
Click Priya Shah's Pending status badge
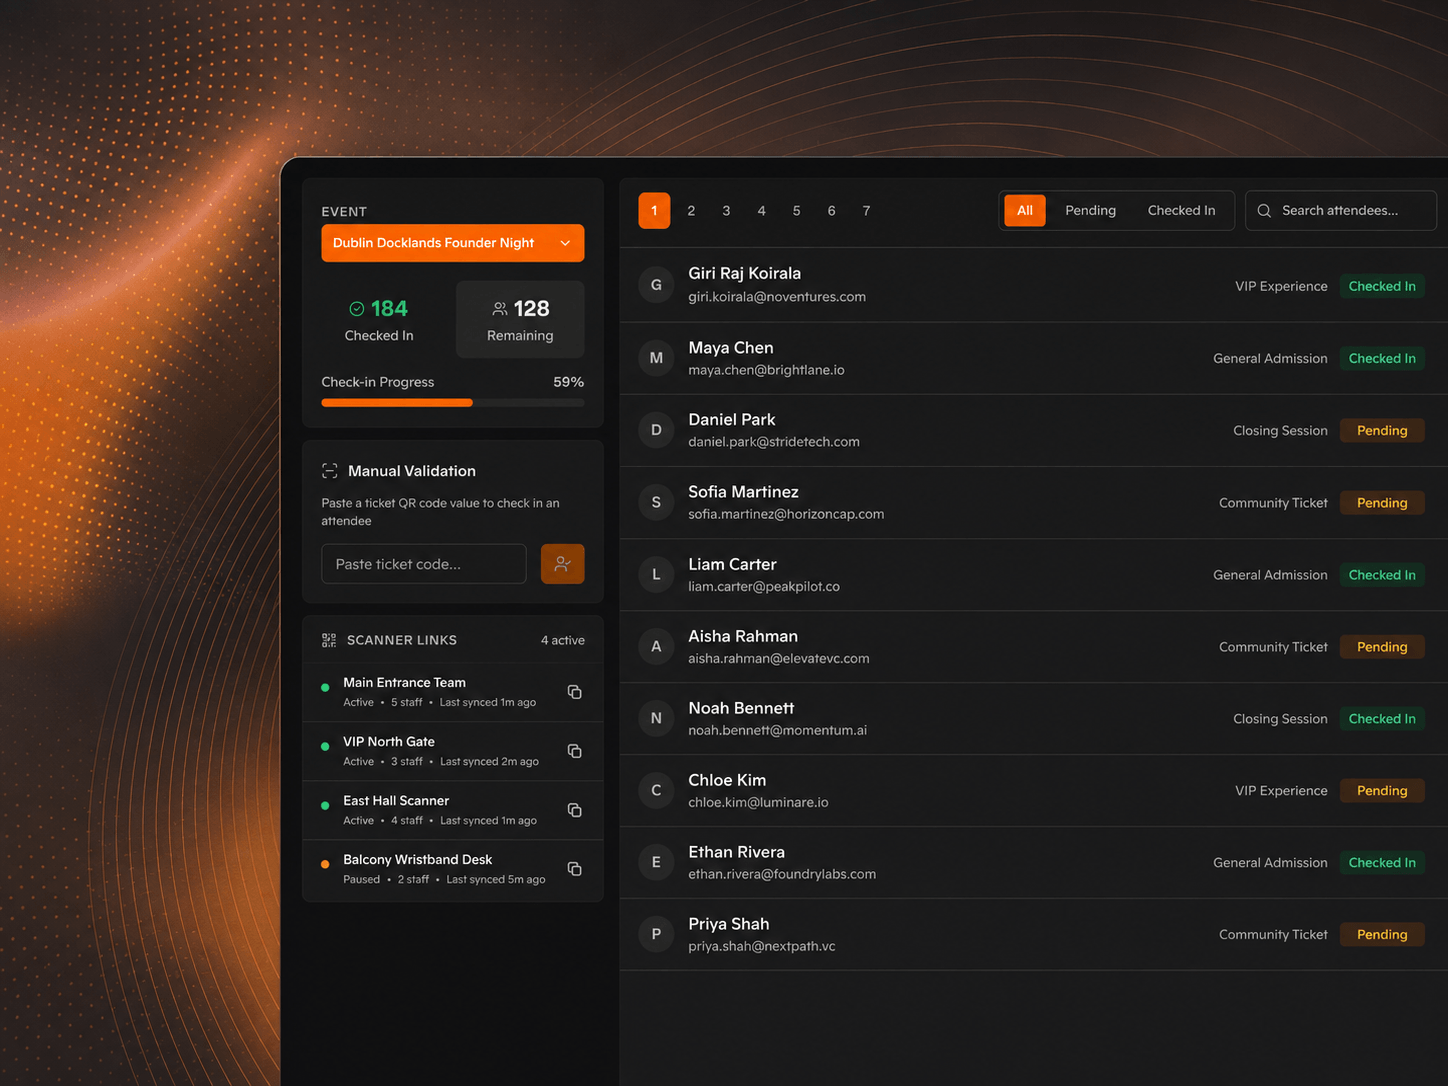point(1382,935)
